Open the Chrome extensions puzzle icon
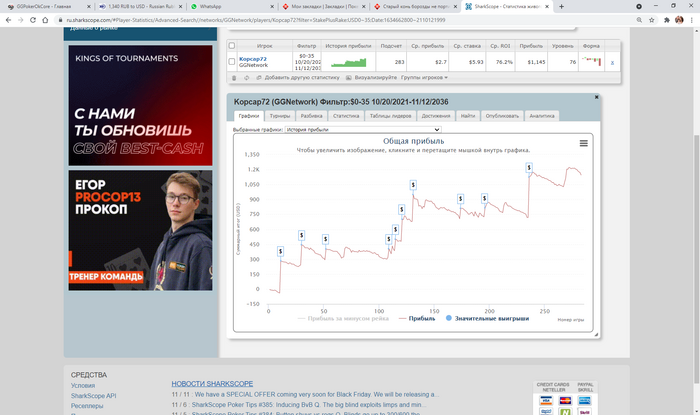700x415 pixels. coord(667,20)
